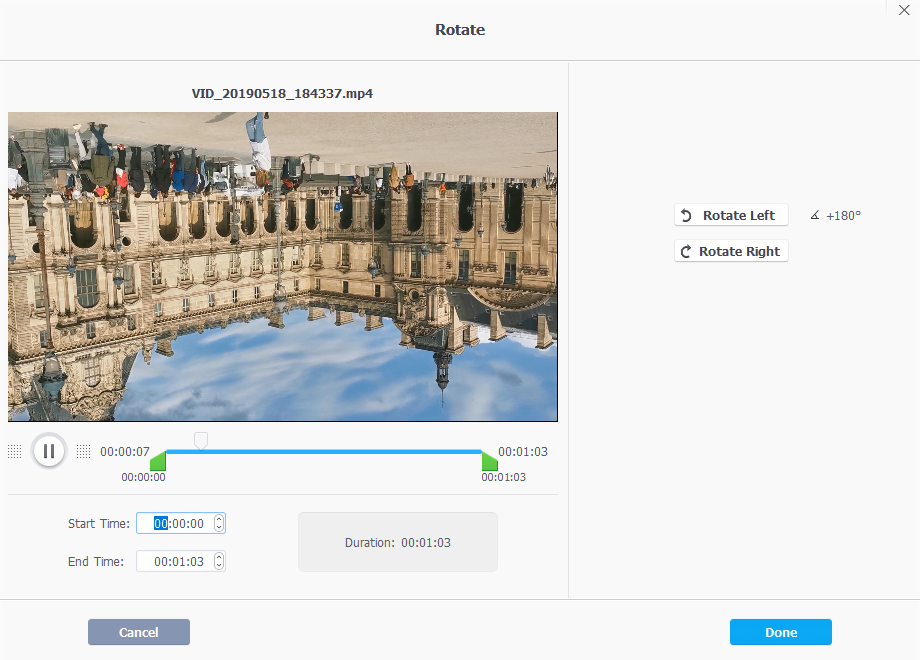The width and height of the screenshot is (920, 660).
Task: Click the middle of the blue timeline bar
Action: coord(323,451)
